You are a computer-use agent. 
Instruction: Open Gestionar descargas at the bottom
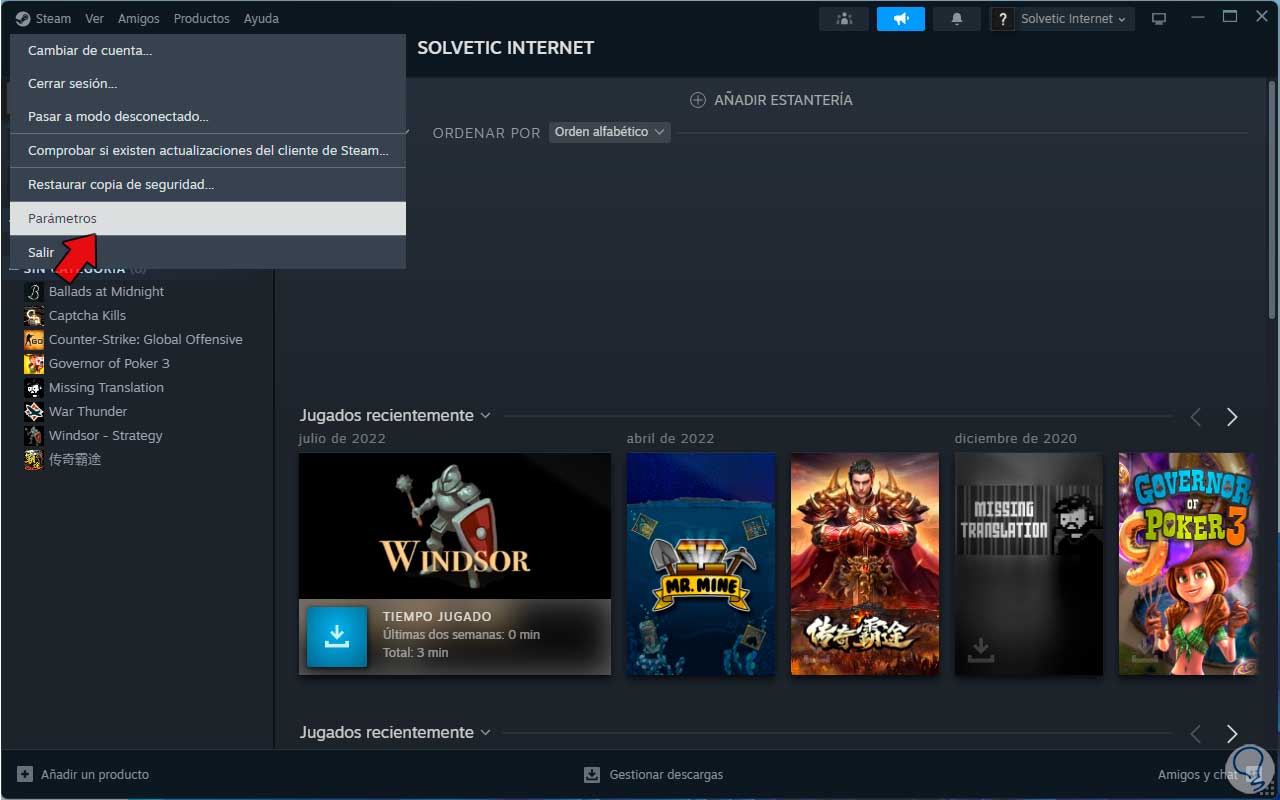pos(666,774)
